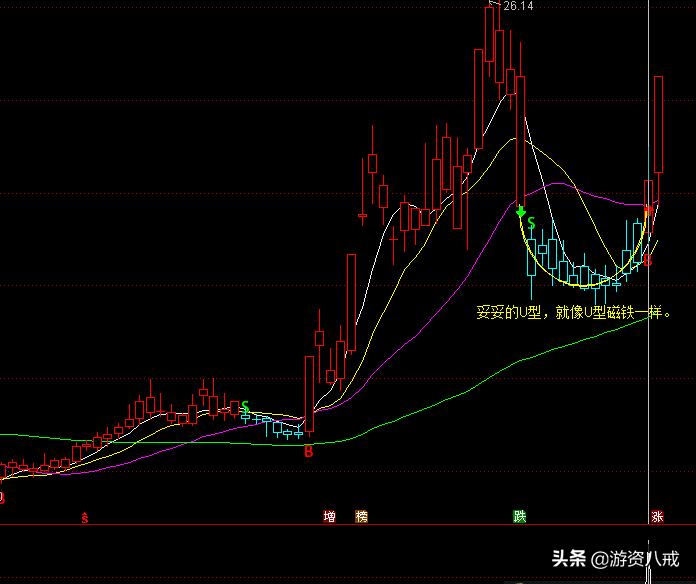Click the red 涨 event marker
Viewport: 696px width, 584px height.
tap(657, 517)
